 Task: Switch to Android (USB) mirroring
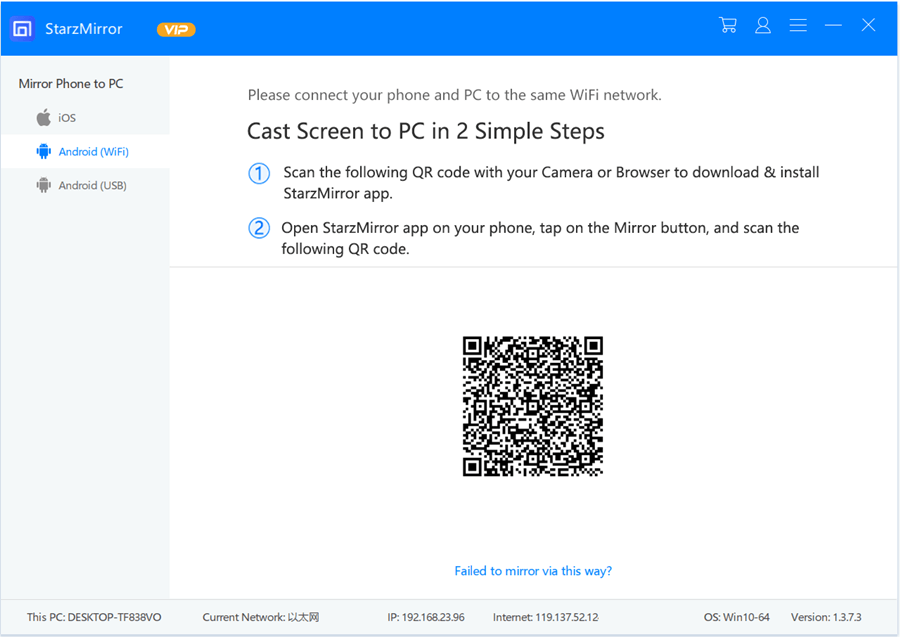[x=86, y=185]
